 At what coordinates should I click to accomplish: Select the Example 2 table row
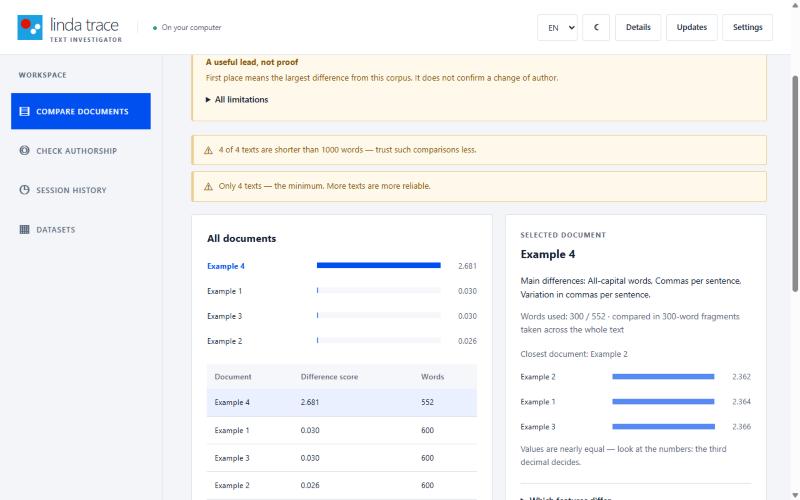341,485
